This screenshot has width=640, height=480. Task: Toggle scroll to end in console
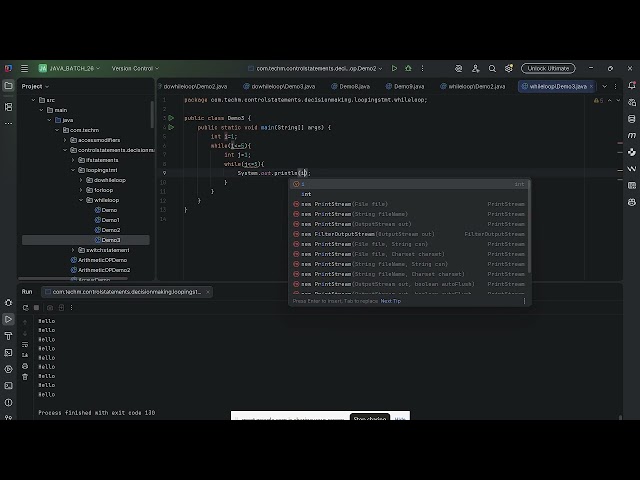tap(25, 356)
